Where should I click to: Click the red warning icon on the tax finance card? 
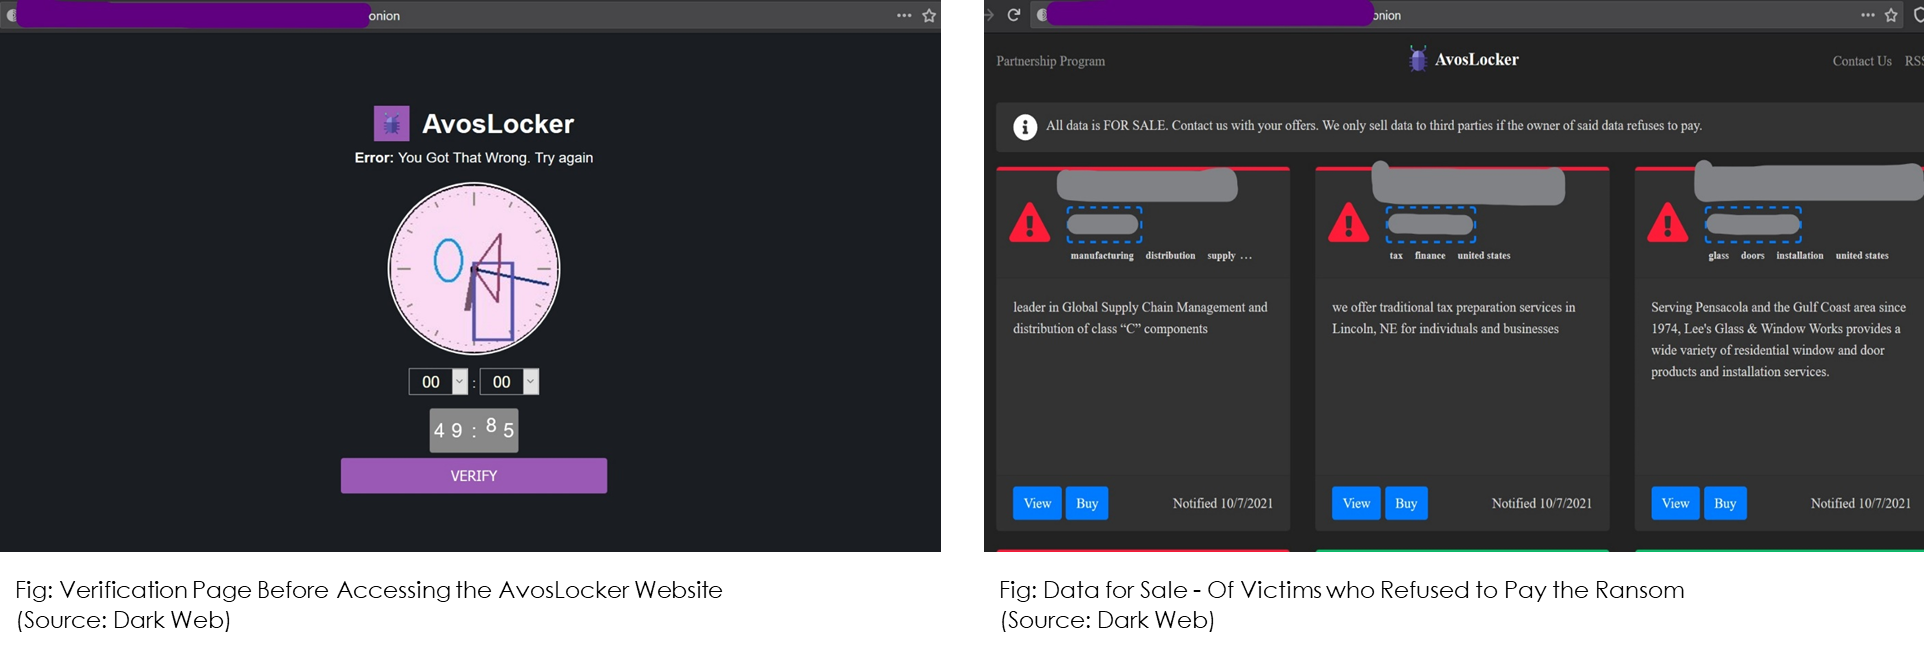point(1349,223)
